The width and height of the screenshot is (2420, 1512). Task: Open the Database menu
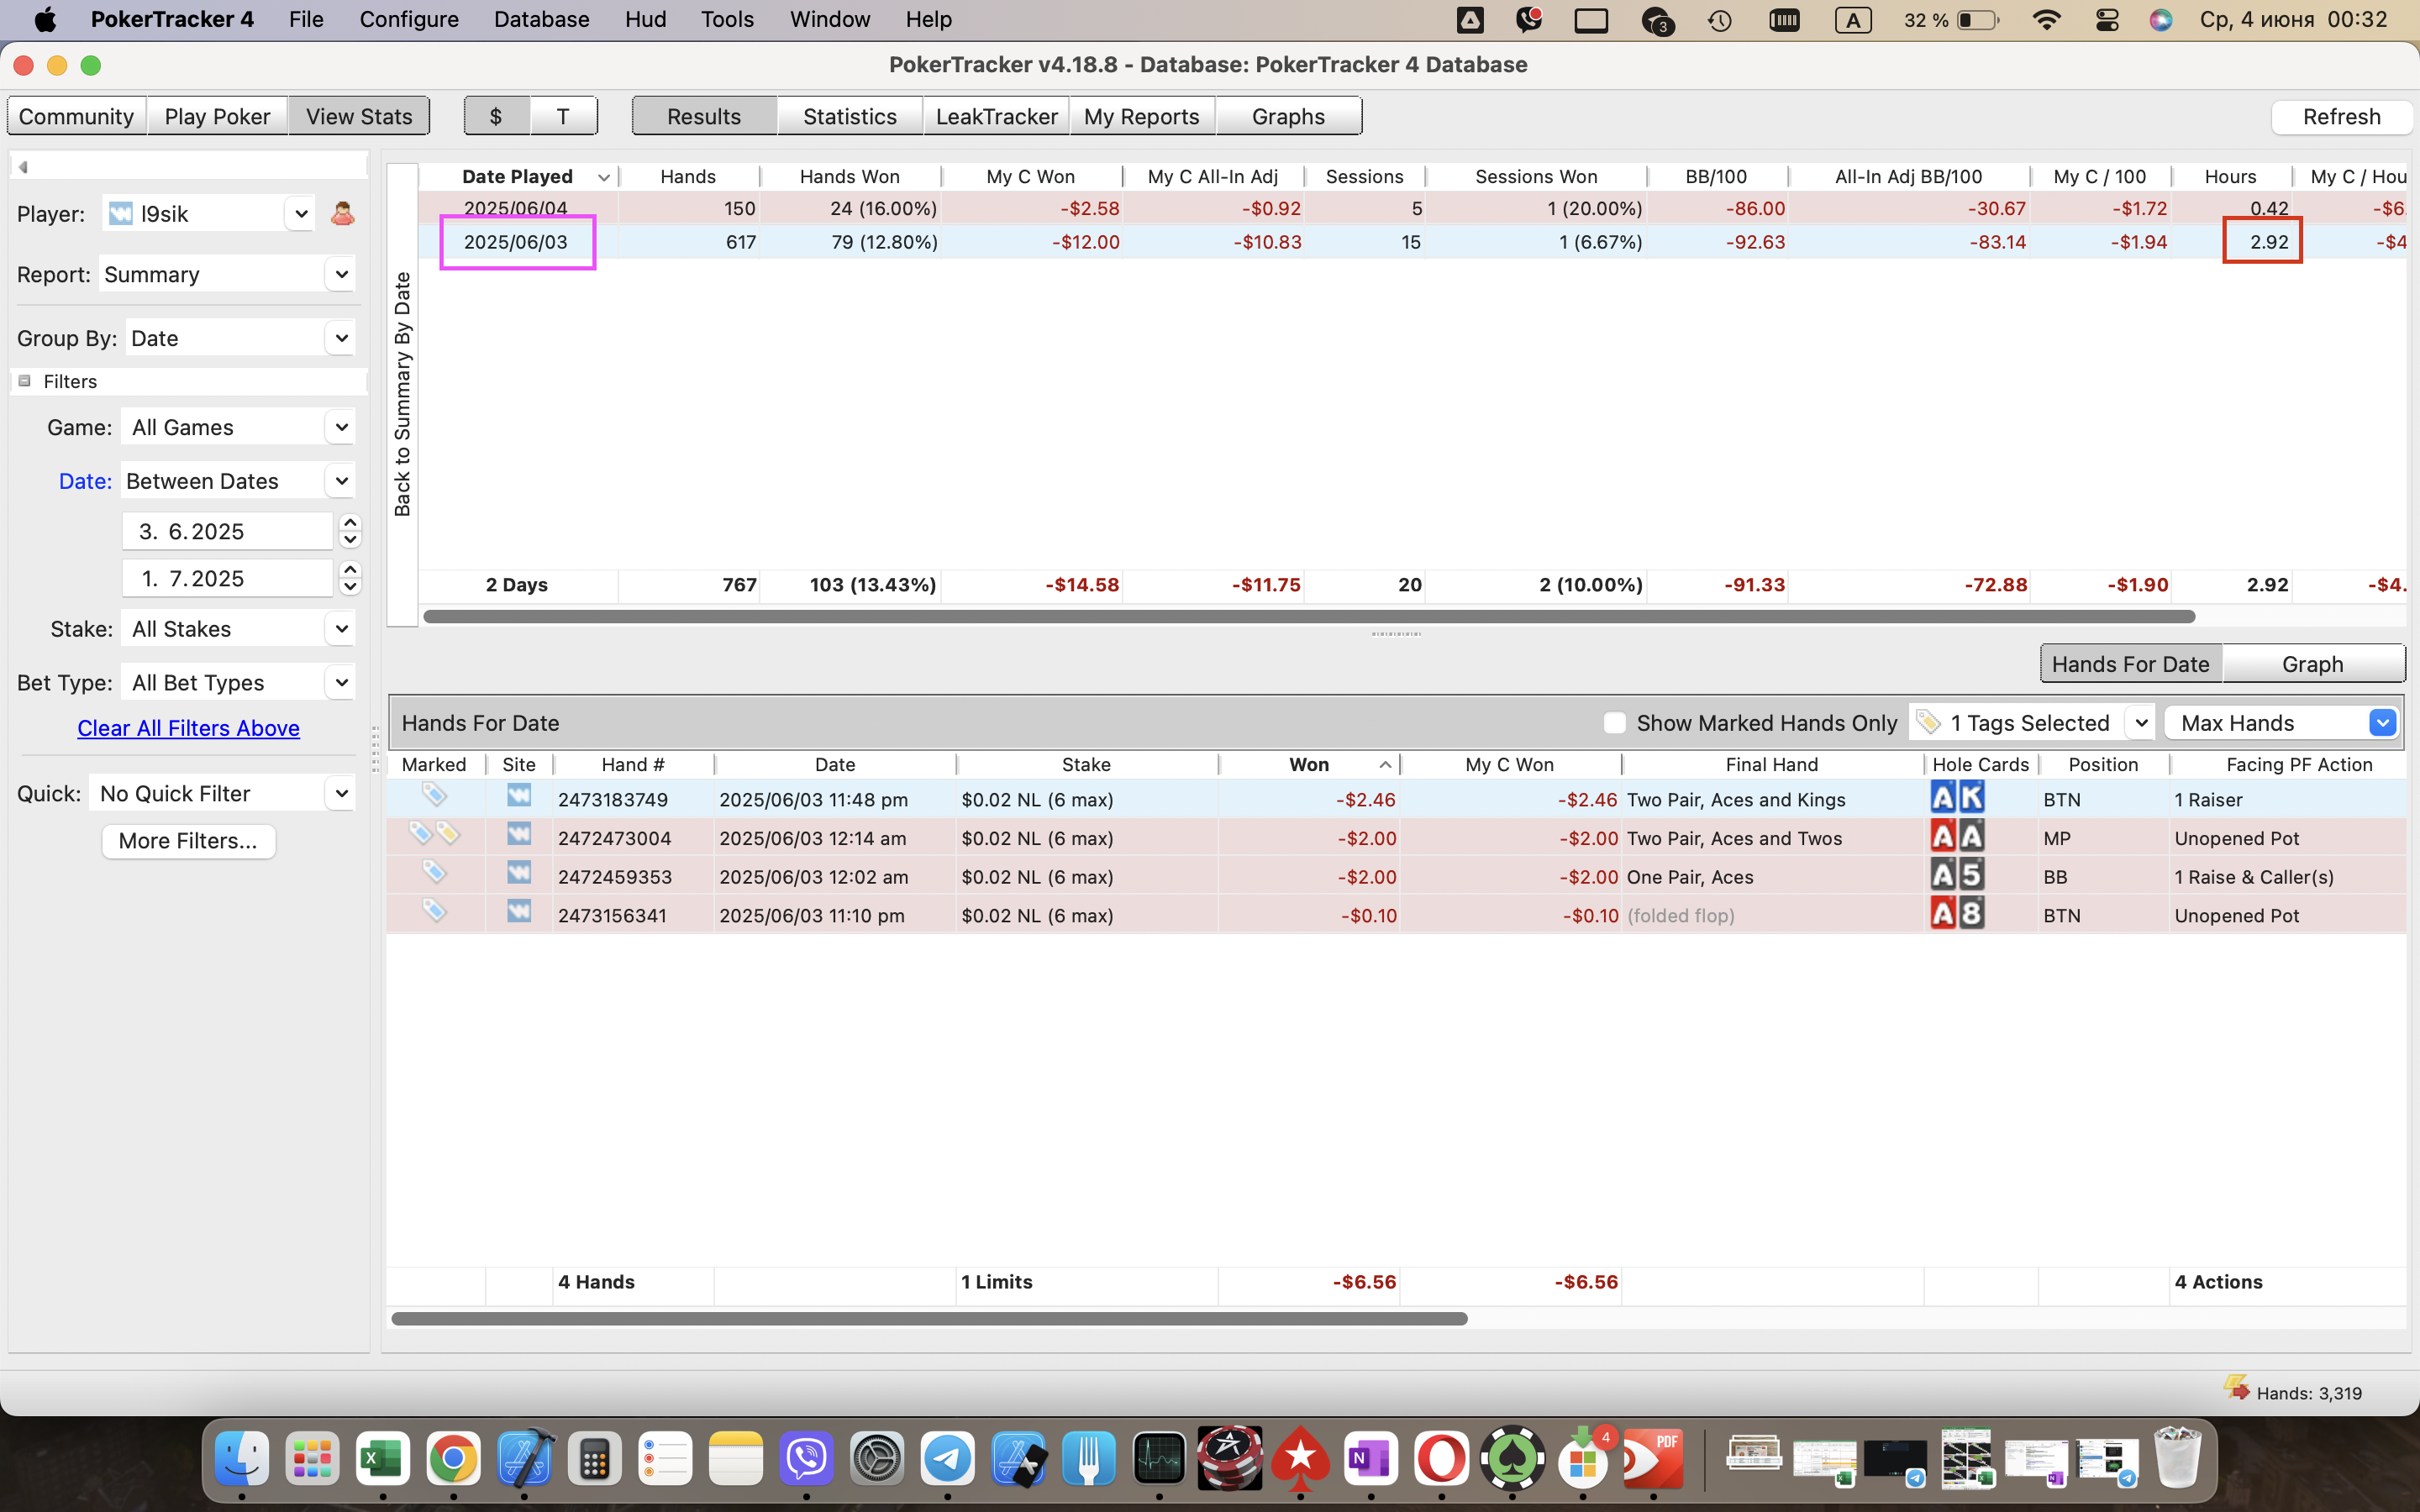click(x=541, y=19)
